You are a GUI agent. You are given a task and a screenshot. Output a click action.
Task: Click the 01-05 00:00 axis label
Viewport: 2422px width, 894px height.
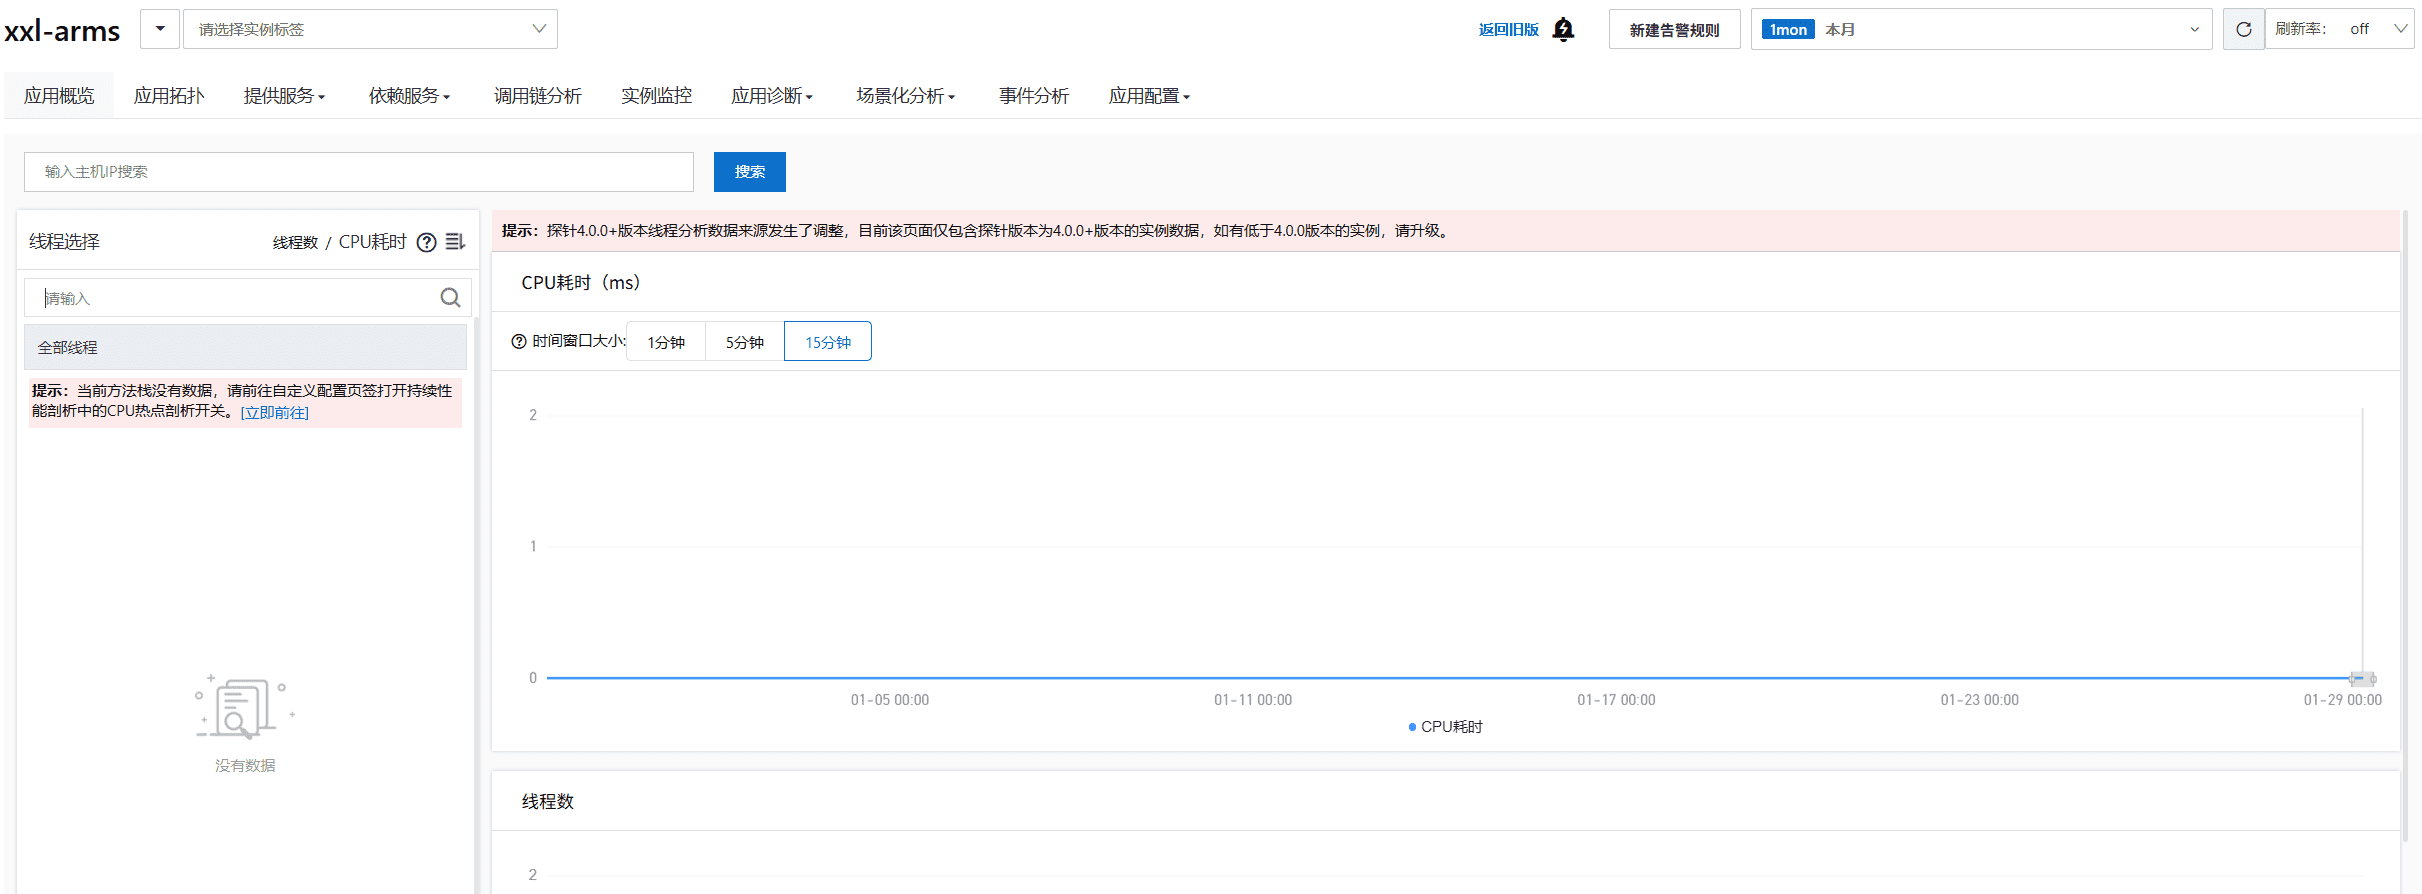pyautogui.click(x=890, y=700)
